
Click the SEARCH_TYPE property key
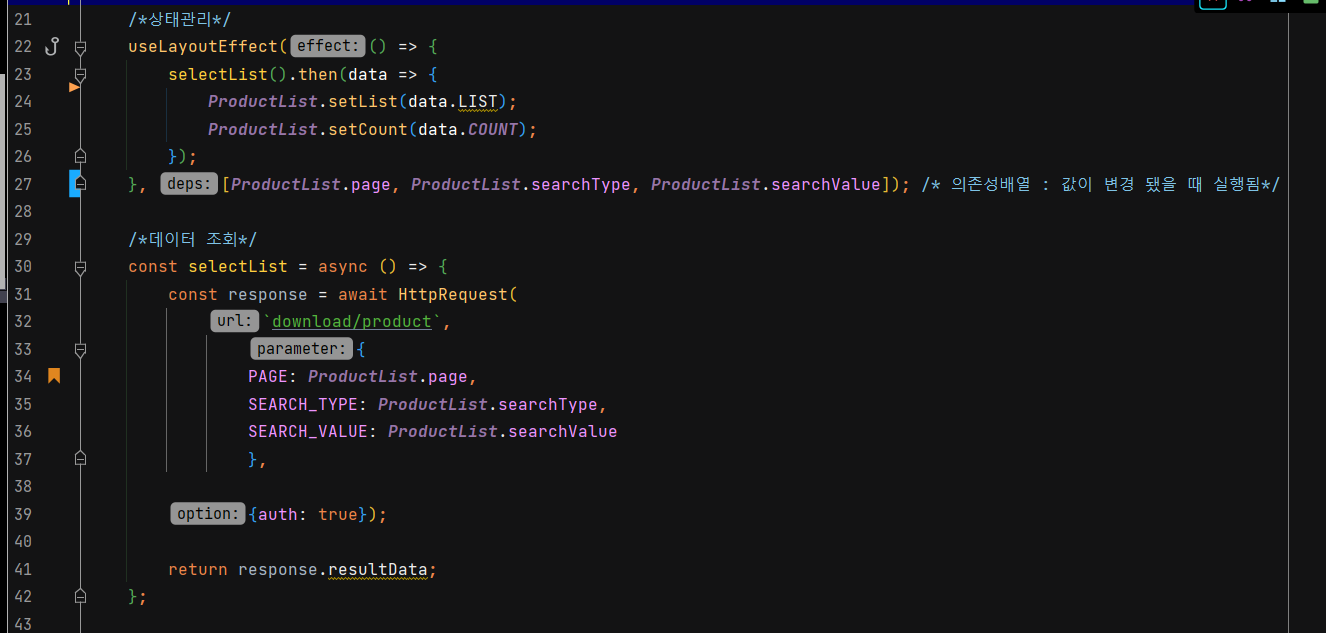303,404
